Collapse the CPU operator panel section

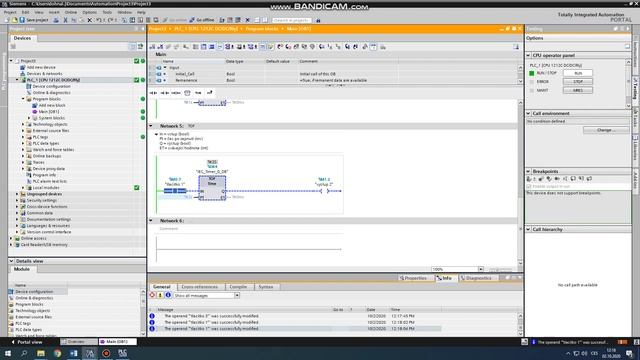coord(528,55)
